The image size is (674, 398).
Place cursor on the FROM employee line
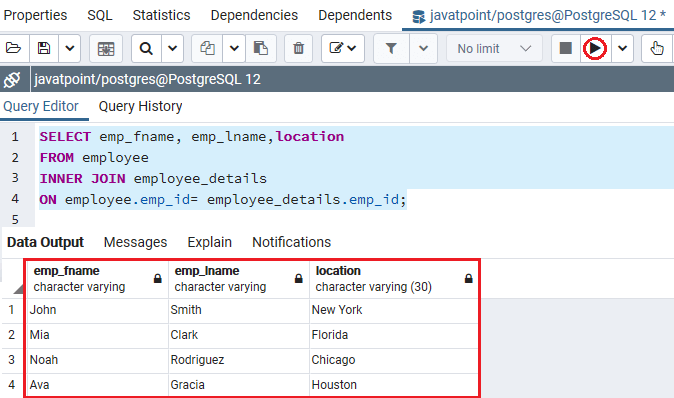pyautogui.click(x=94, y=158)
